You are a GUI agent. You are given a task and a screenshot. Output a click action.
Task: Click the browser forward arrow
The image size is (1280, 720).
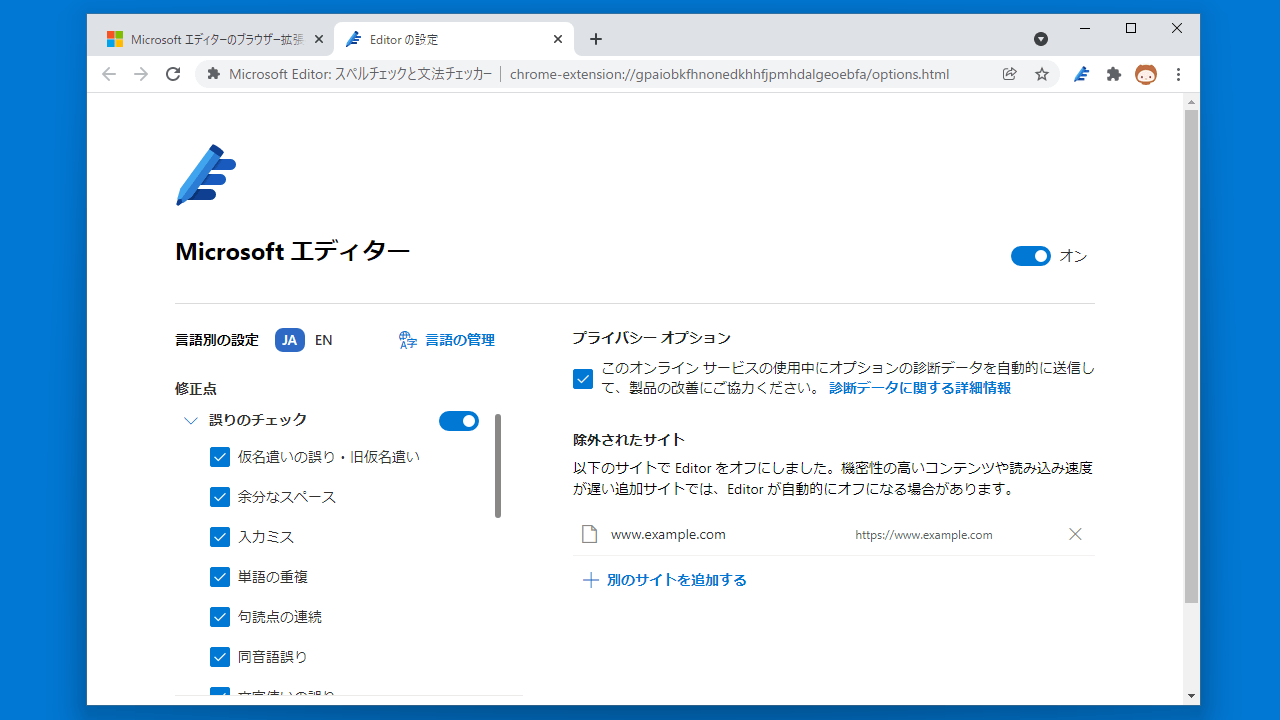click(x=141, y=74)
